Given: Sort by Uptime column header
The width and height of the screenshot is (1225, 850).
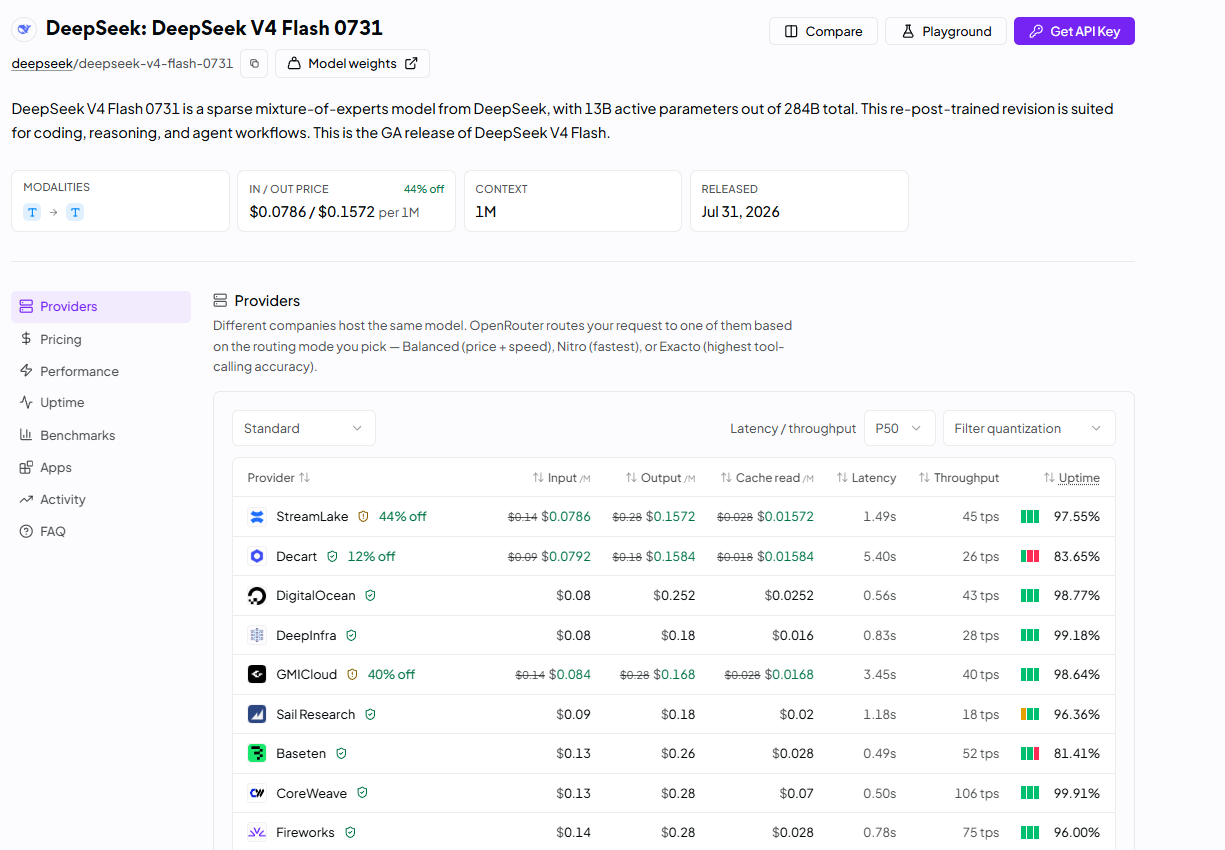Looking at the screenshot, I should point(1072,478).
